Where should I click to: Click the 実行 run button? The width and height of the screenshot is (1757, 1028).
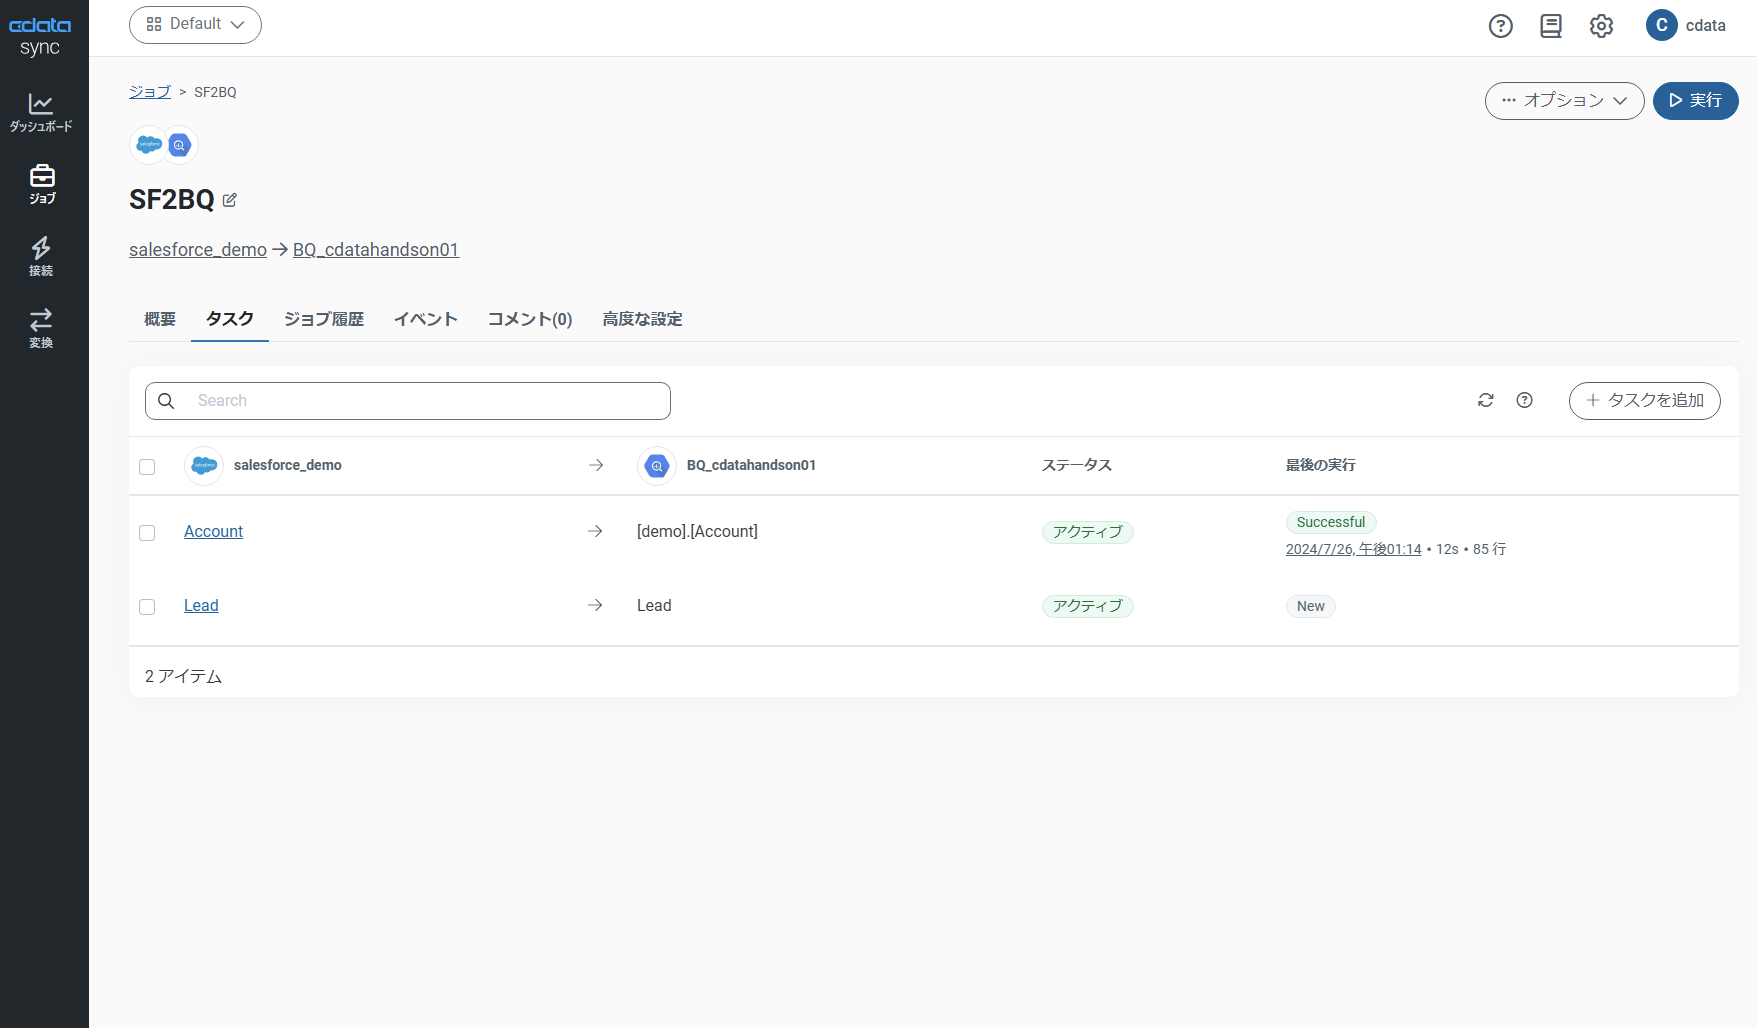pyautogui.click(x=1695, y=100)
